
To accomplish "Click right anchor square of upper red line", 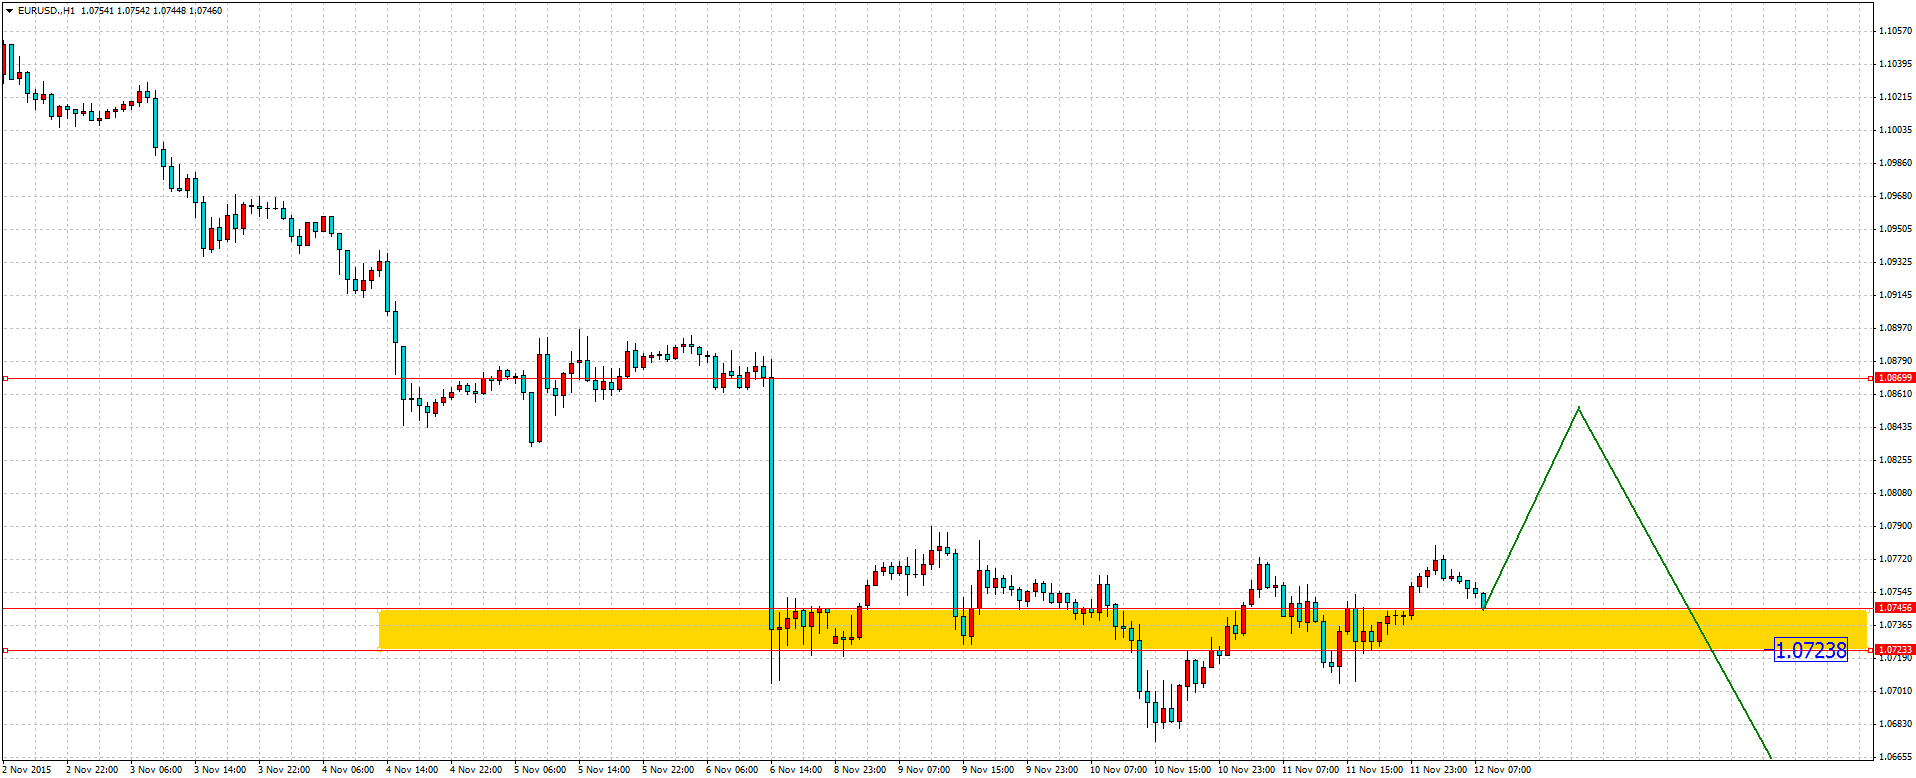I will click(x=1870, y=379).
